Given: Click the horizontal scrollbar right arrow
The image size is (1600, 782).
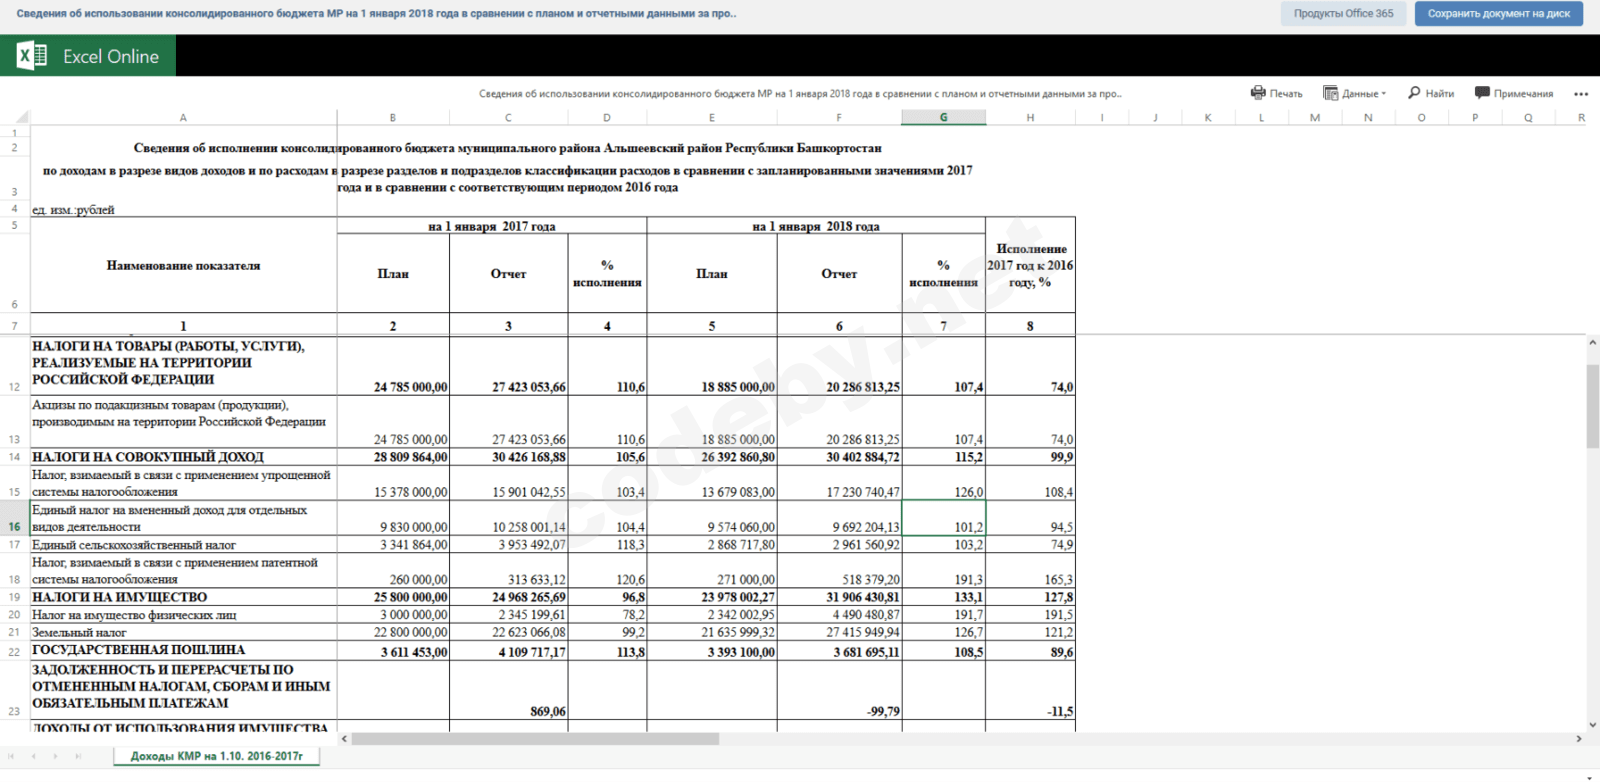Looking at the screenshot, I should 1579,739.
